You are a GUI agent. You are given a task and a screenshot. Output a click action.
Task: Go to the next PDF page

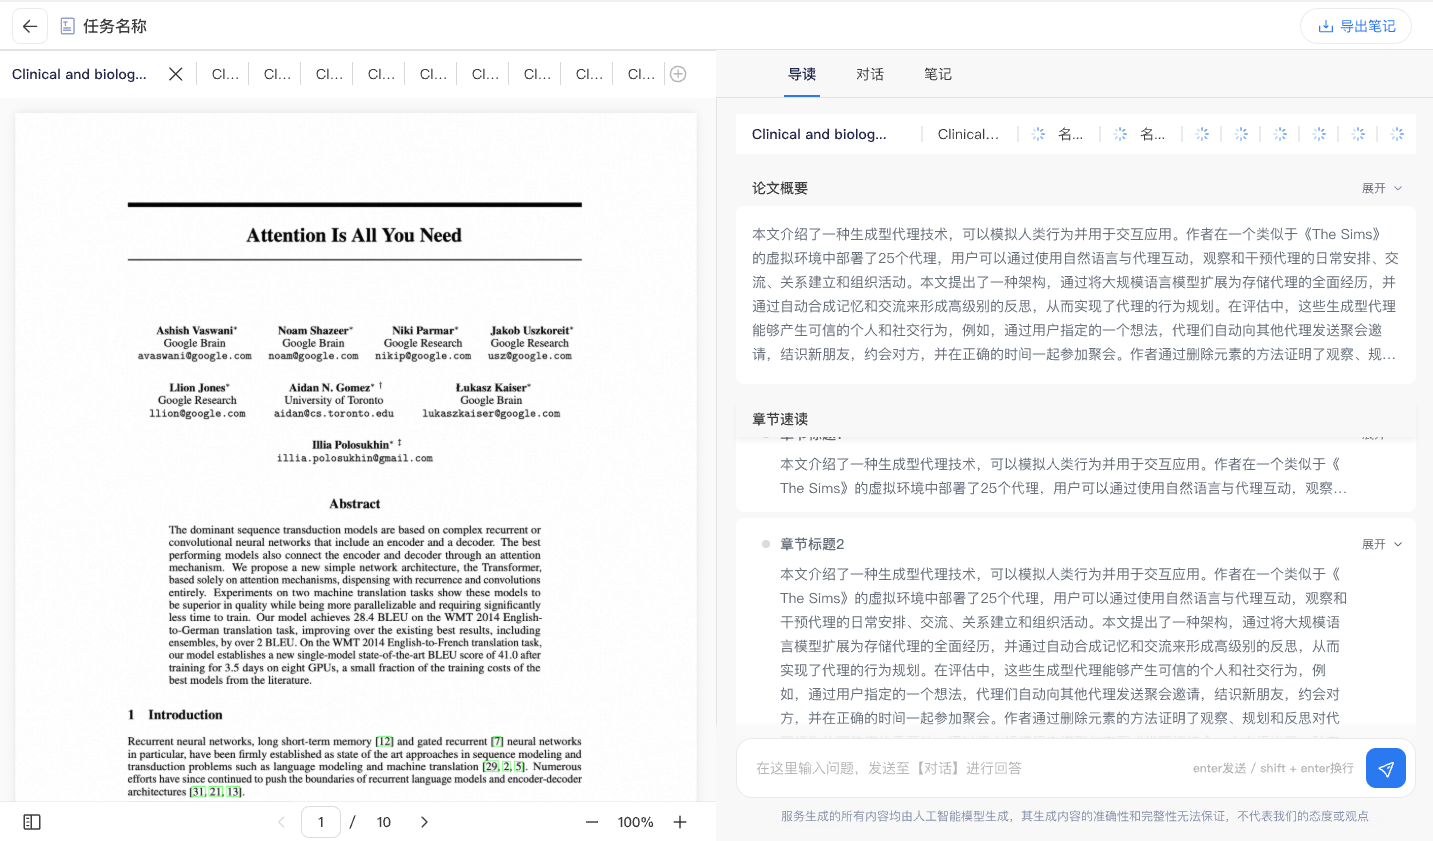tap(424, 822)
